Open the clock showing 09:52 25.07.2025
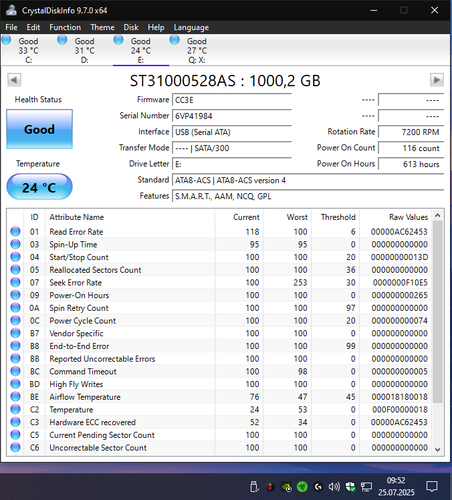The image size is (452, 500). 396,486
